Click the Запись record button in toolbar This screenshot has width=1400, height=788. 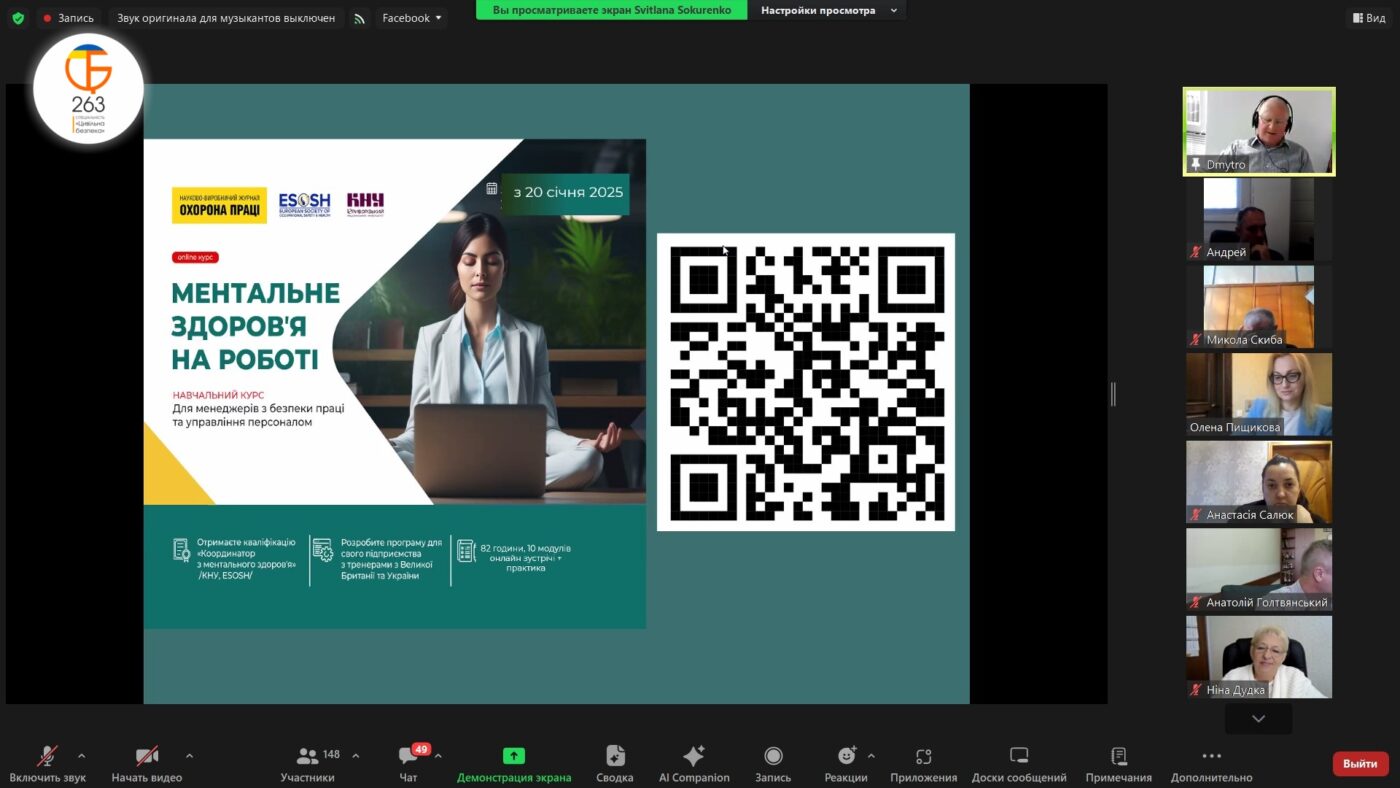773,764
